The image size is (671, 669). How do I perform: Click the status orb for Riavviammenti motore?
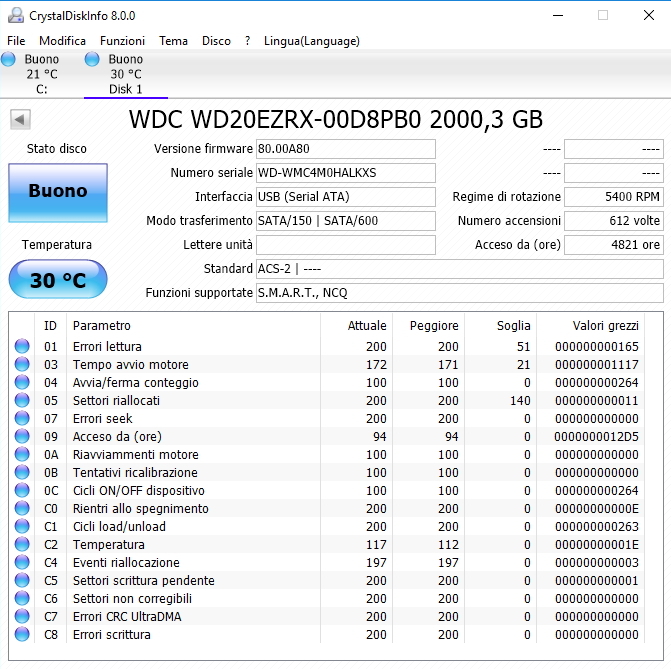coord(22,454)
